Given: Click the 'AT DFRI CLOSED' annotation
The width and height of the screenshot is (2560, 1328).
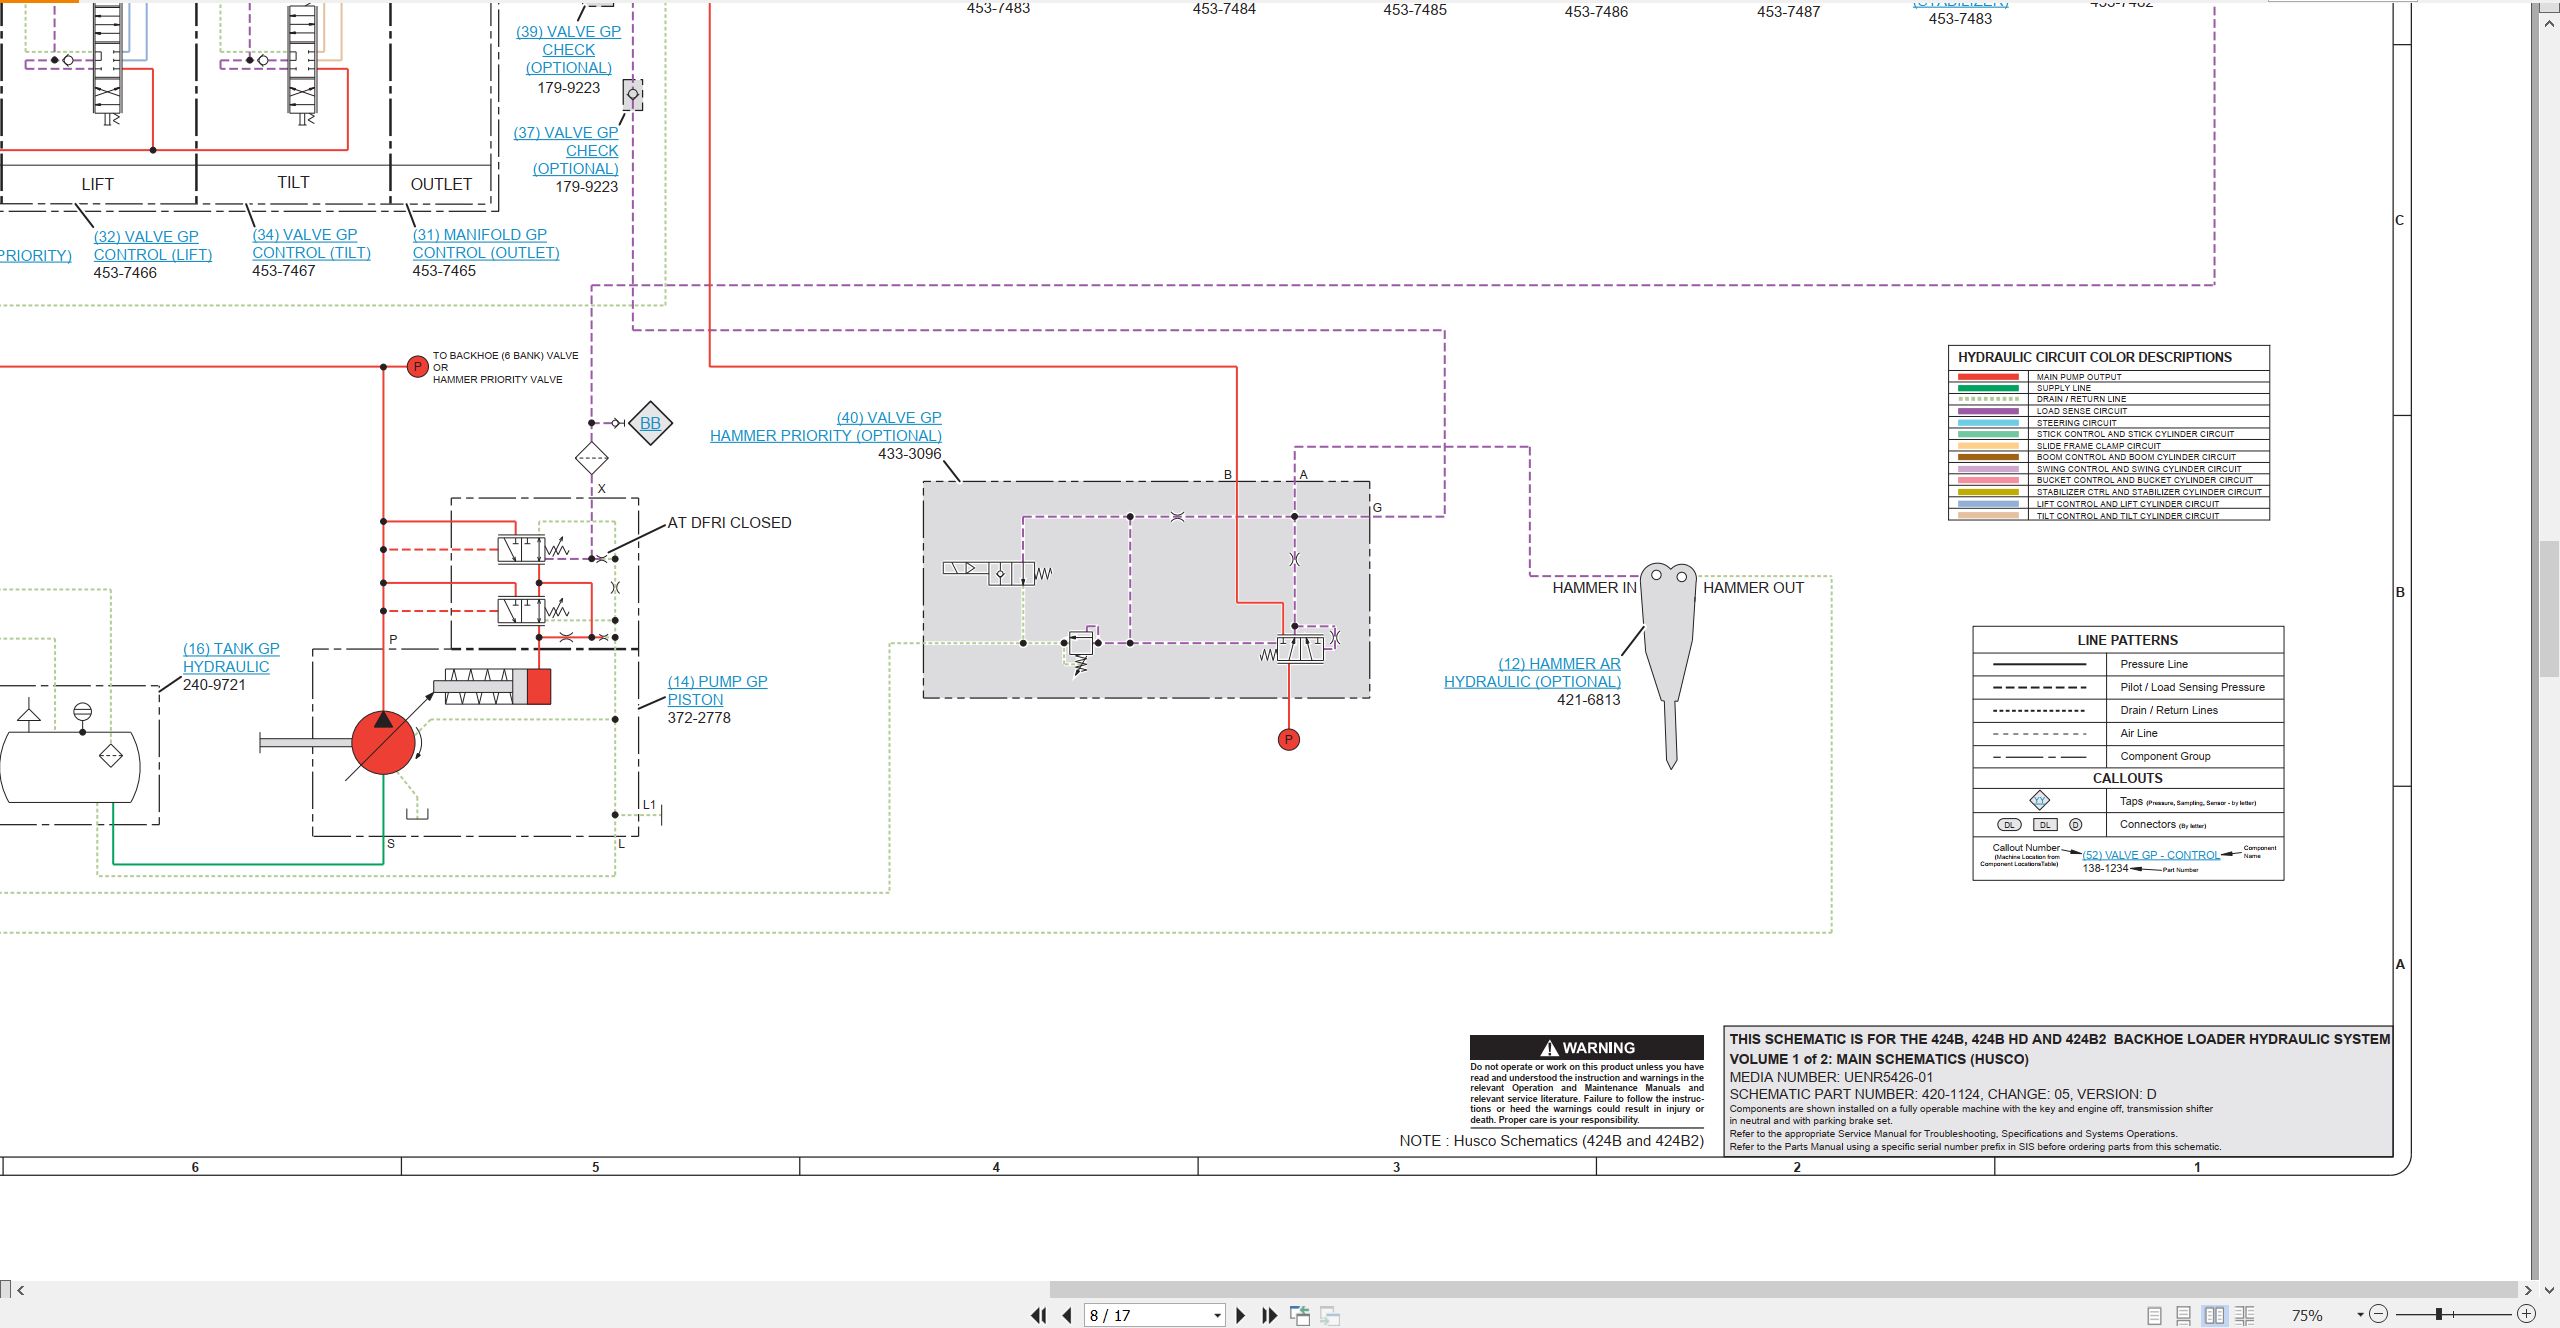Looking at the screenshot, I should pos(729,523).
